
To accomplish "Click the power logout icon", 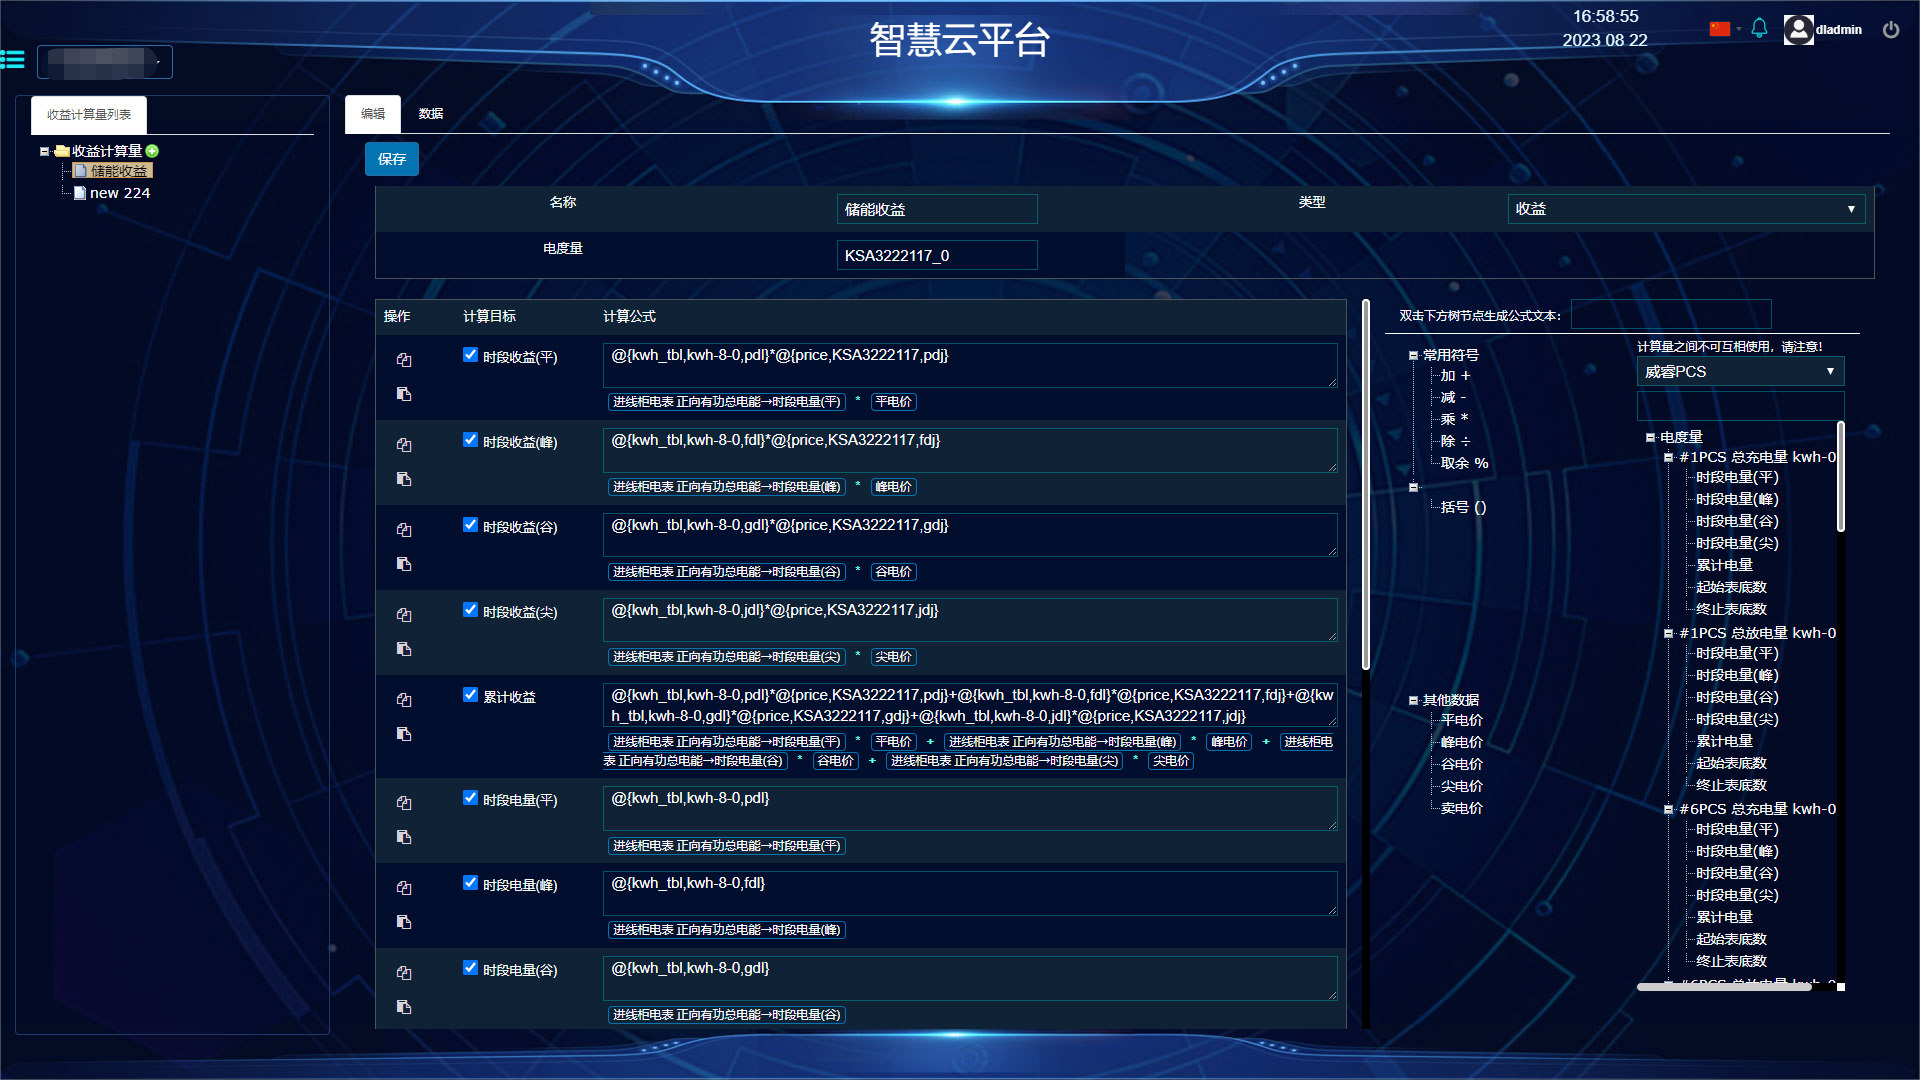I will pos(1890,30).
